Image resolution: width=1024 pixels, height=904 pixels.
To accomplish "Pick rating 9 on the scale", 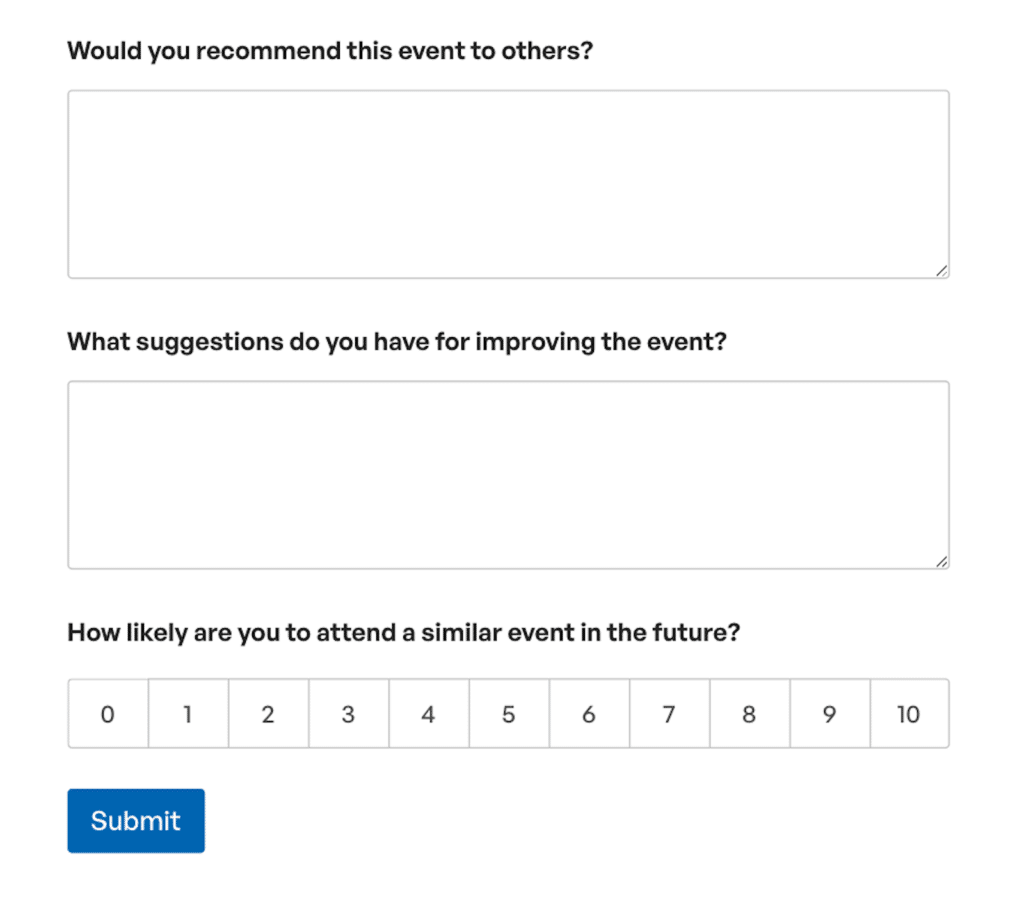I will [x=829, y=714].
